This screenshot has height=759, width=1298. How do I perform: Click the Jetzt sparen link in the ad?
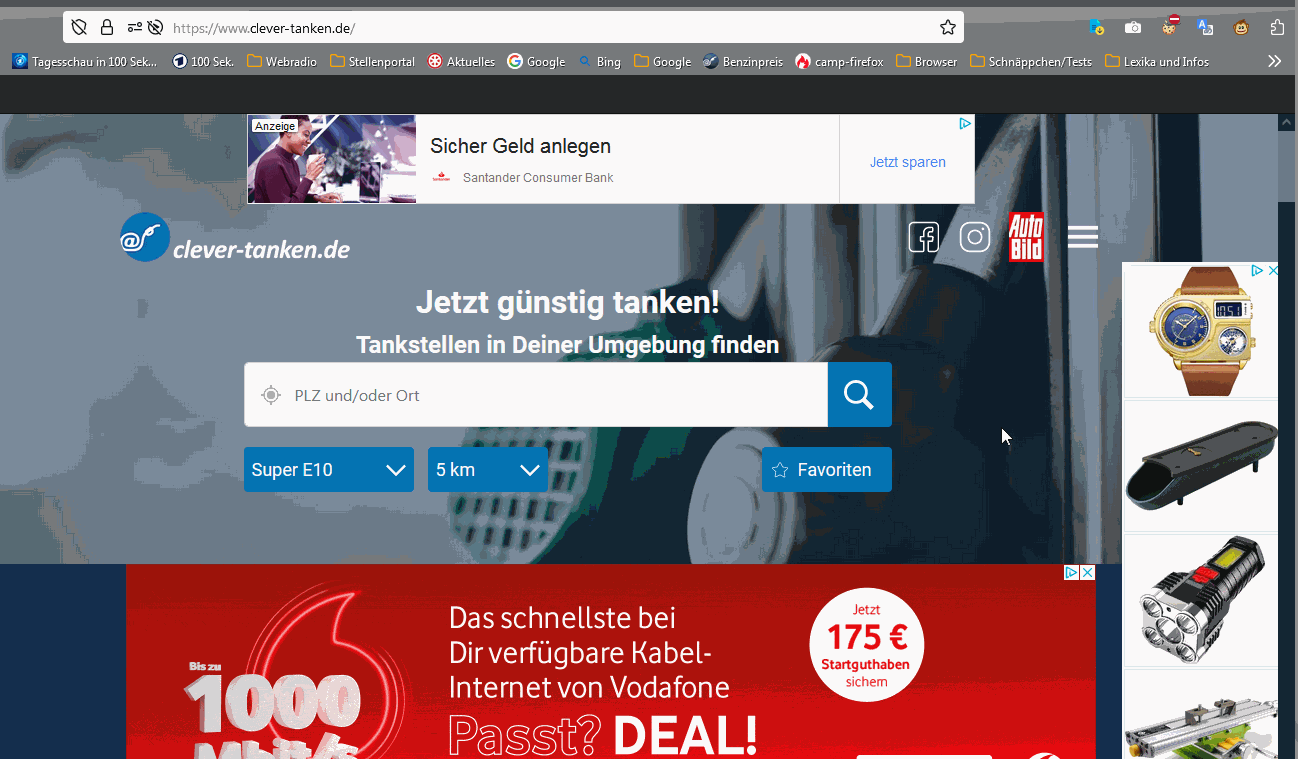[x=907, y=162]
